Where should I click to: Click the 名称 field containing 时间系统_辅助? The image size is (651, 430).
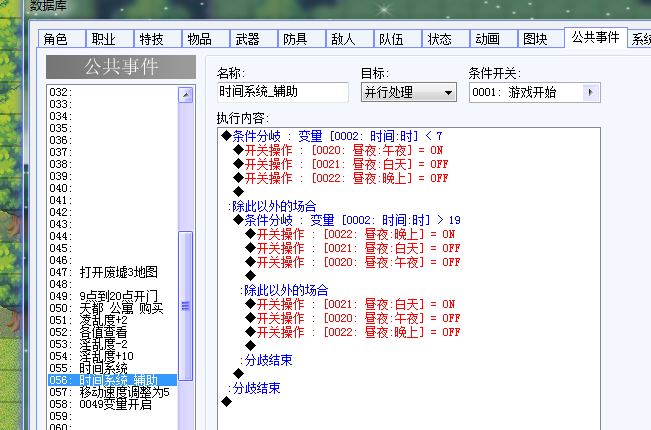(283, 92)
